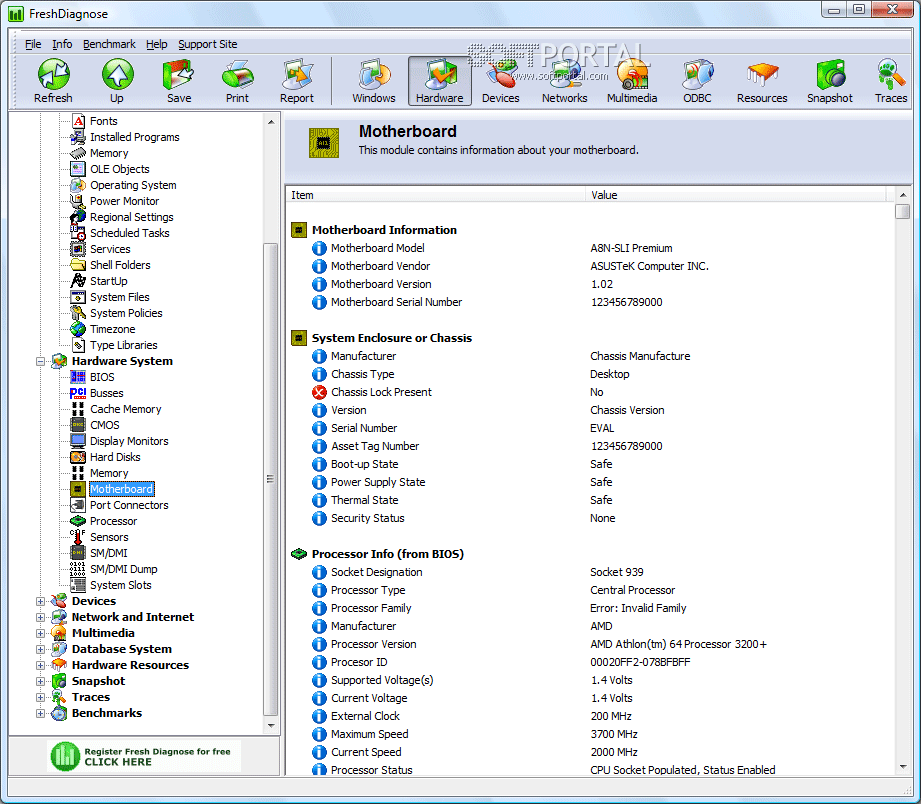
Task: Click the Refresh toolbar icon
Action: [53, 81]
